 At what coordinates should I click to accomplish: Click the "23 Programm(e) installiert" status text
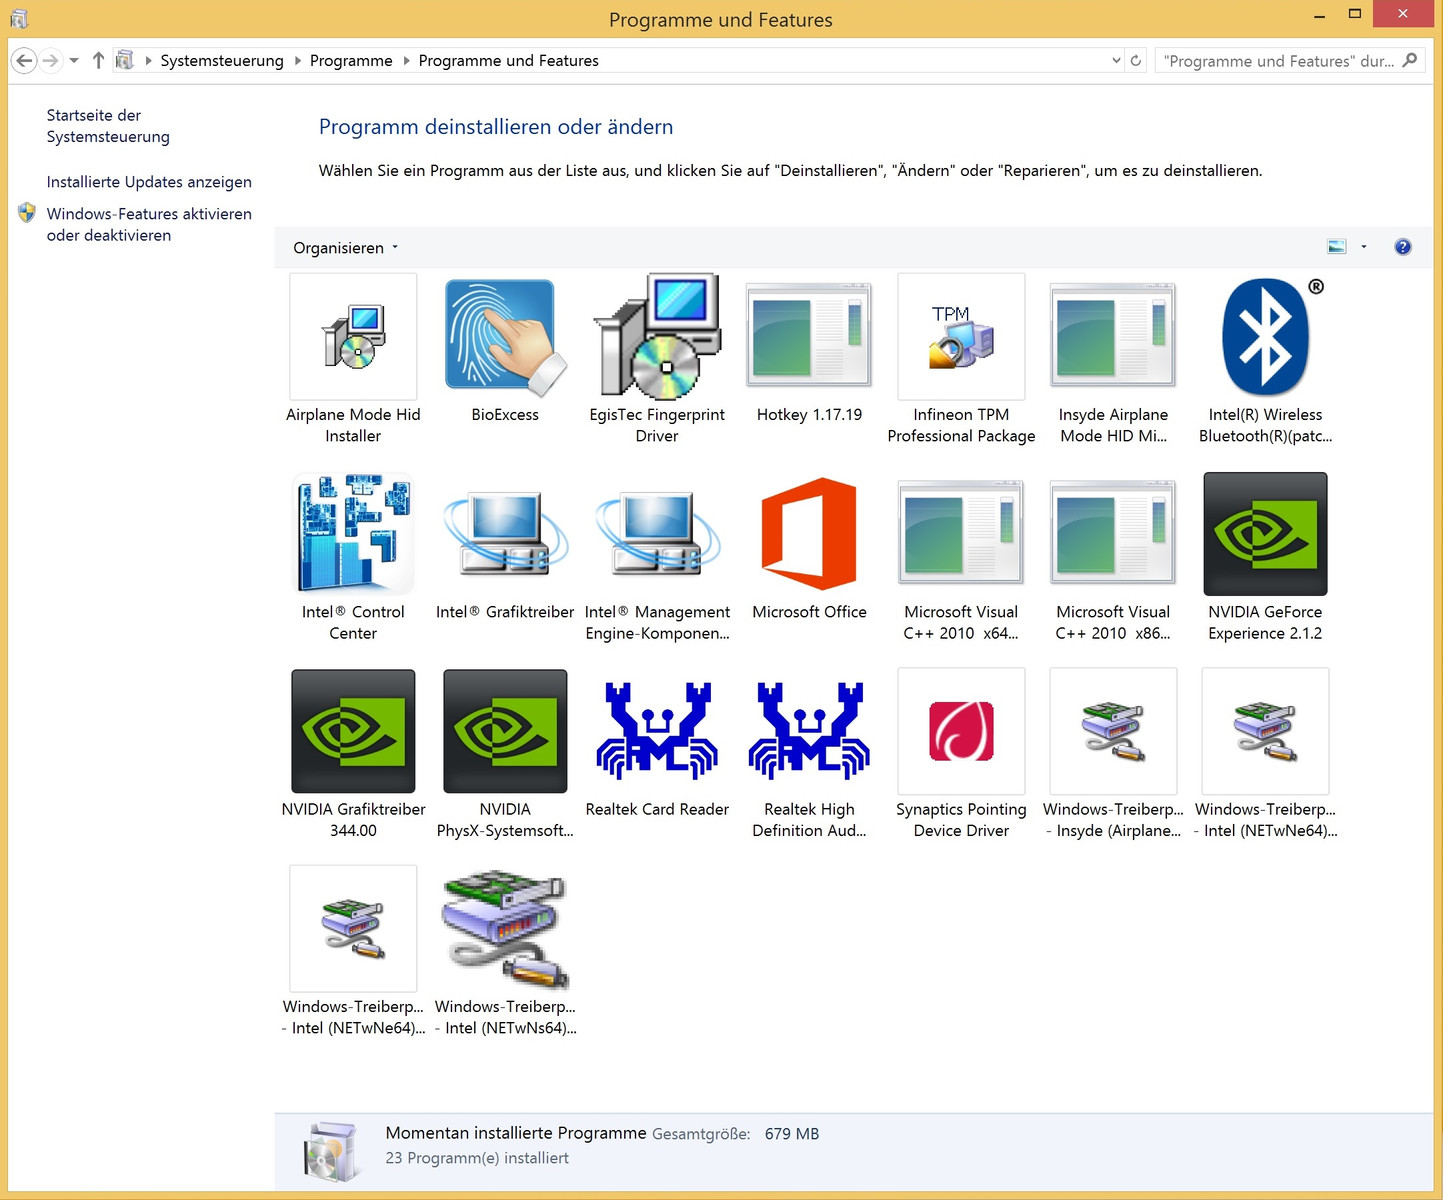[x=477, y=1158]
